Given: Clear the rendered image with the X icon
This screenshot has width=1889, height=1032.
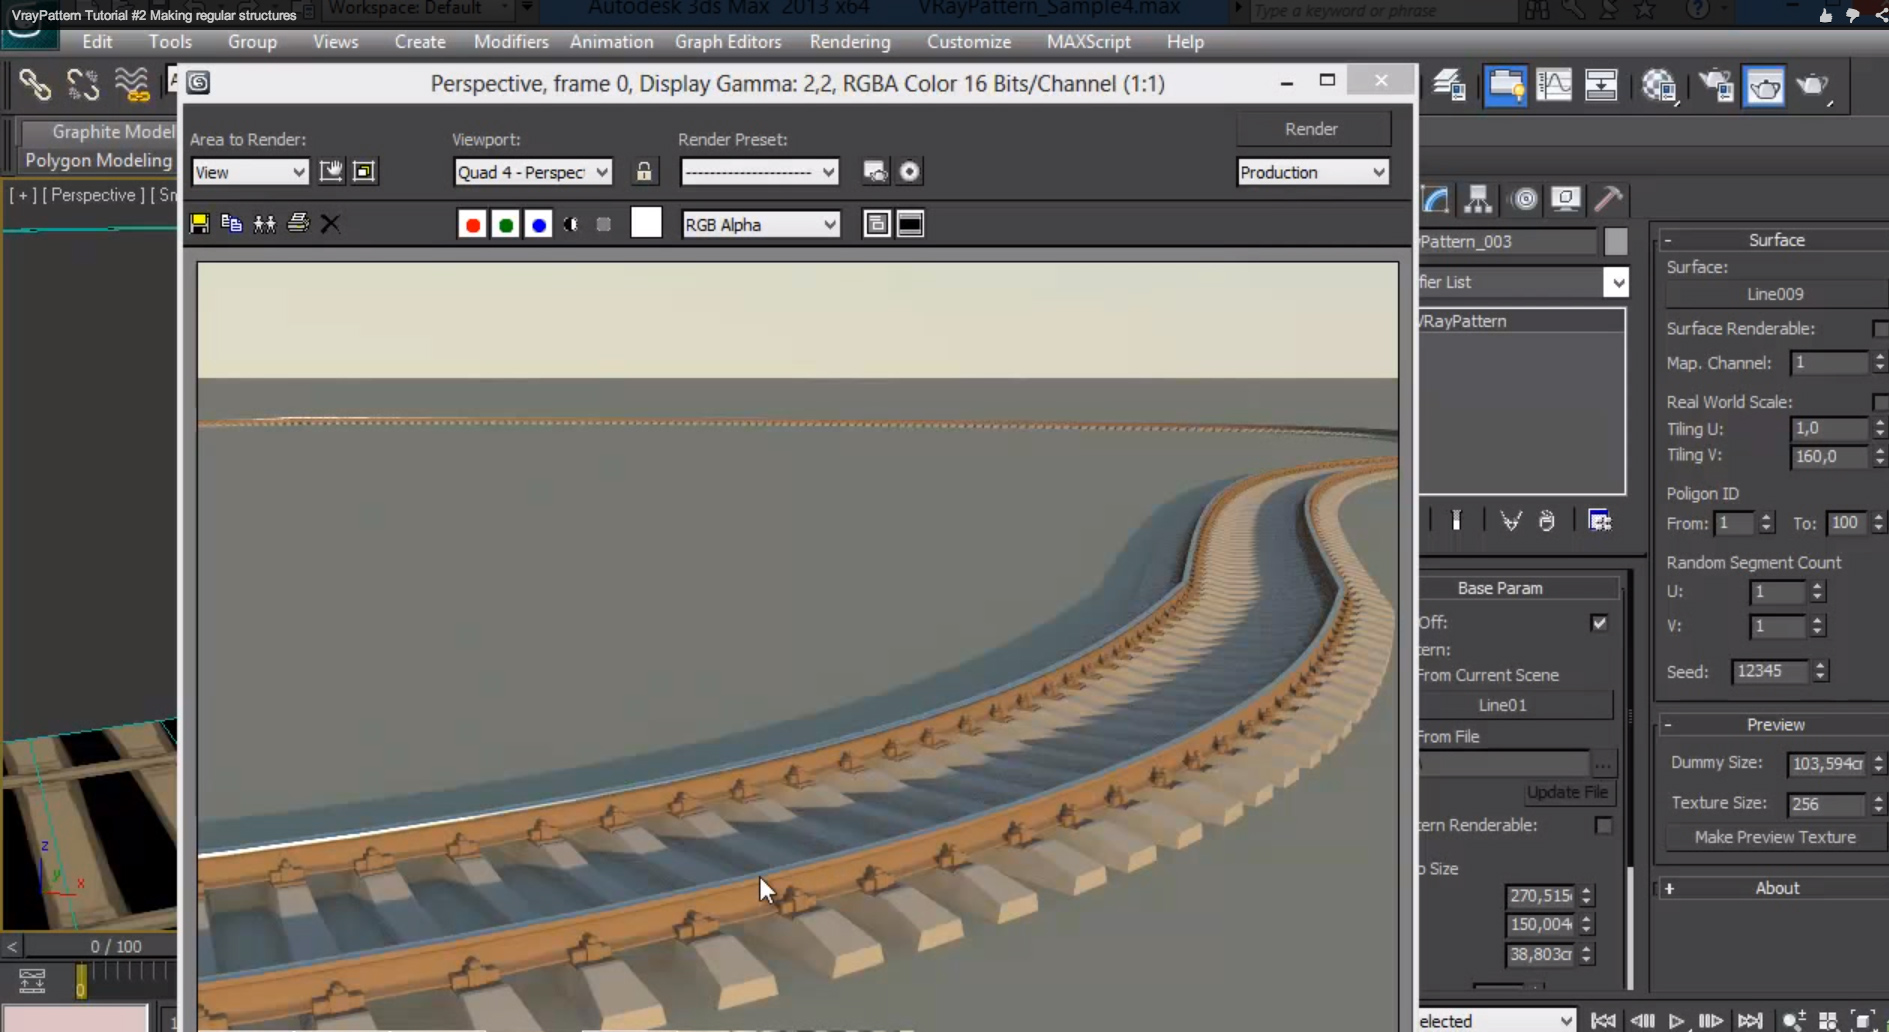Looking at the screenshot, I should [330, 223].
